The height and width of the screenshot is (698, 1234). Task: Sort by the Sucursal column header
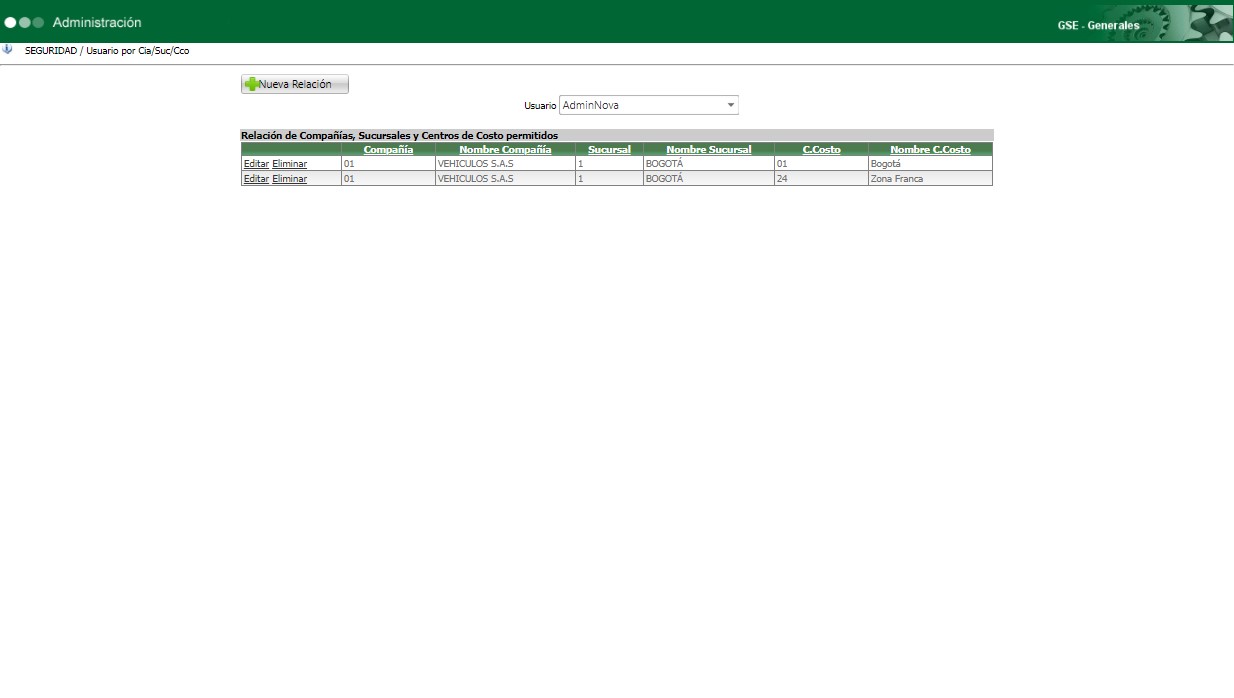609,149
